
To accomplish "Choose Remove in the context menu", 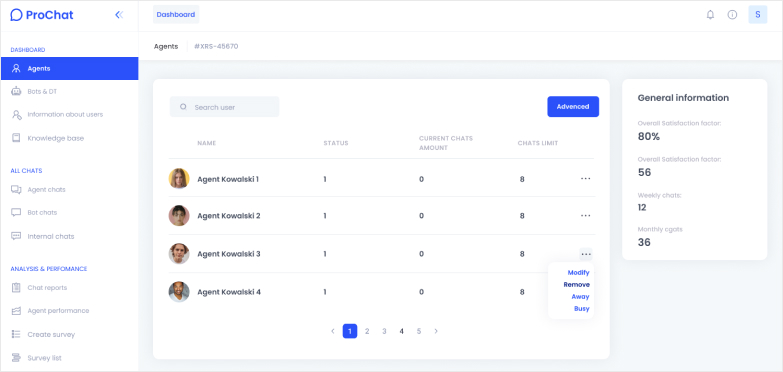I will (577, 285).
